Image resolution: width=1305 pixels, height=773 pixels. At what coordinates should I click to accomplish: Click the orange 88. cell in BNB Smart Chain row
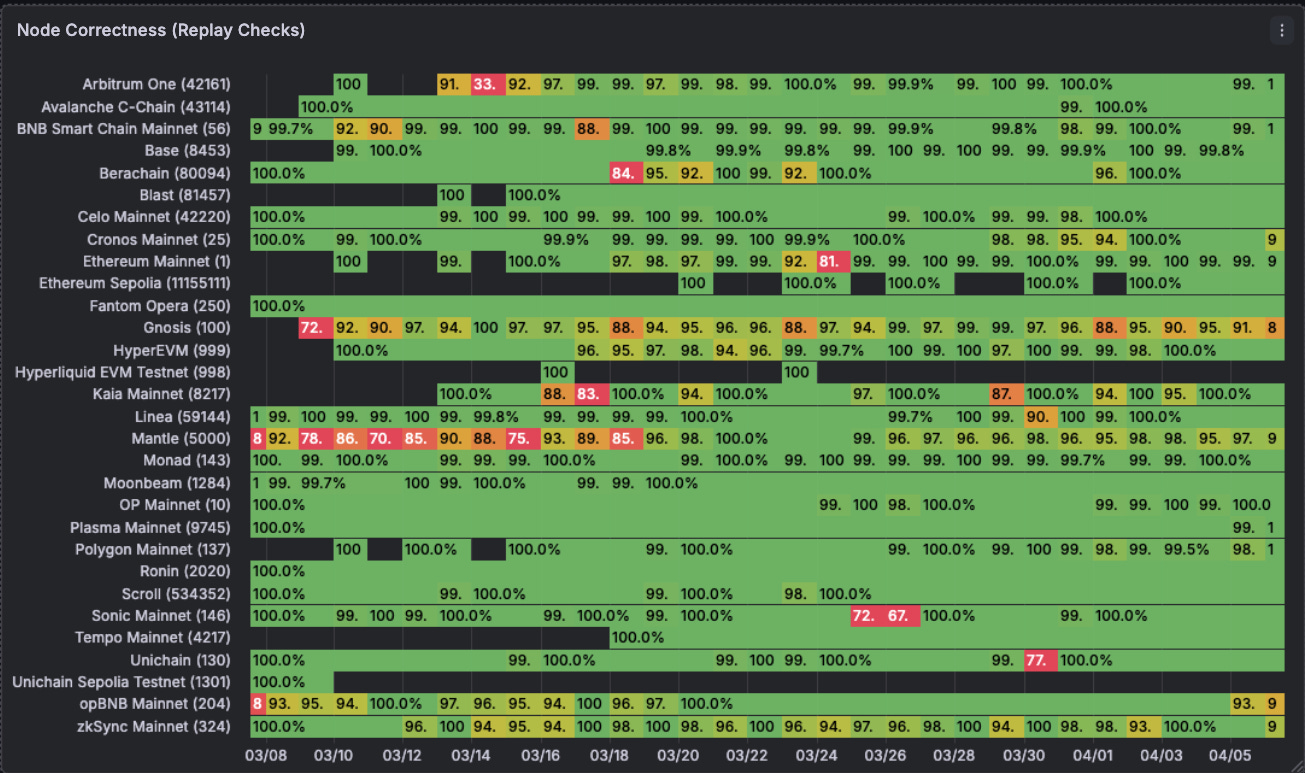592,128
